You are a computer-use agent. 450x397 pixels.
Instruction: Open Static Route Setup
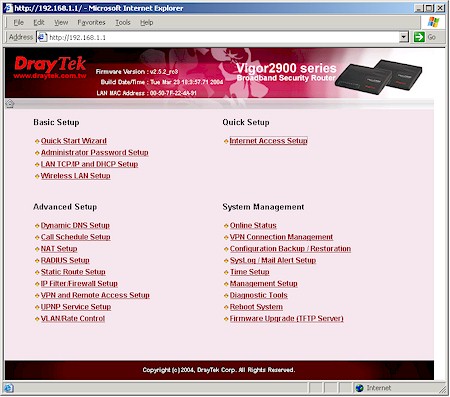coord(73,272)
